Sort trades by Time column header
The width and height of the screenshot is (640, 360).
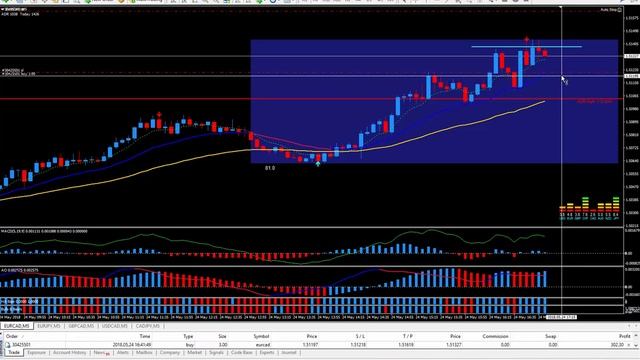pyautogui.click(x=145, y=336)
